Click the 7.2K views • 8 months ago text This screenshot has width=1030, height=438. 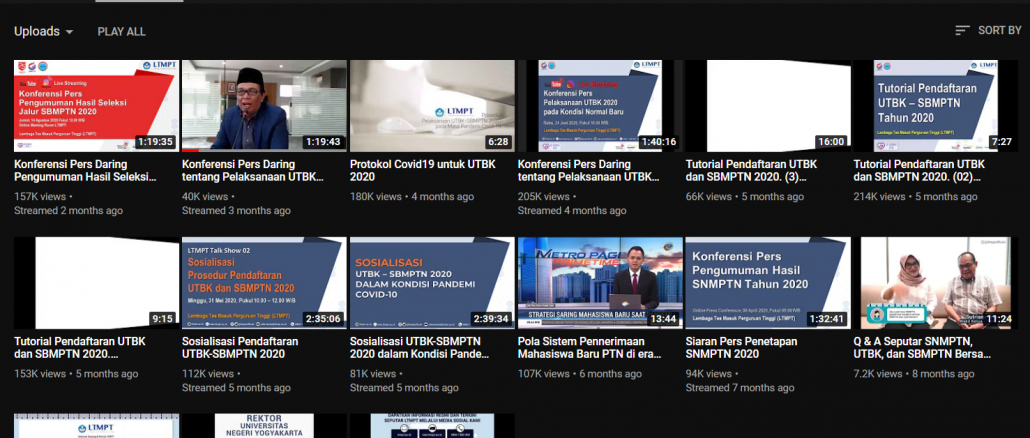tap(914, 374)
